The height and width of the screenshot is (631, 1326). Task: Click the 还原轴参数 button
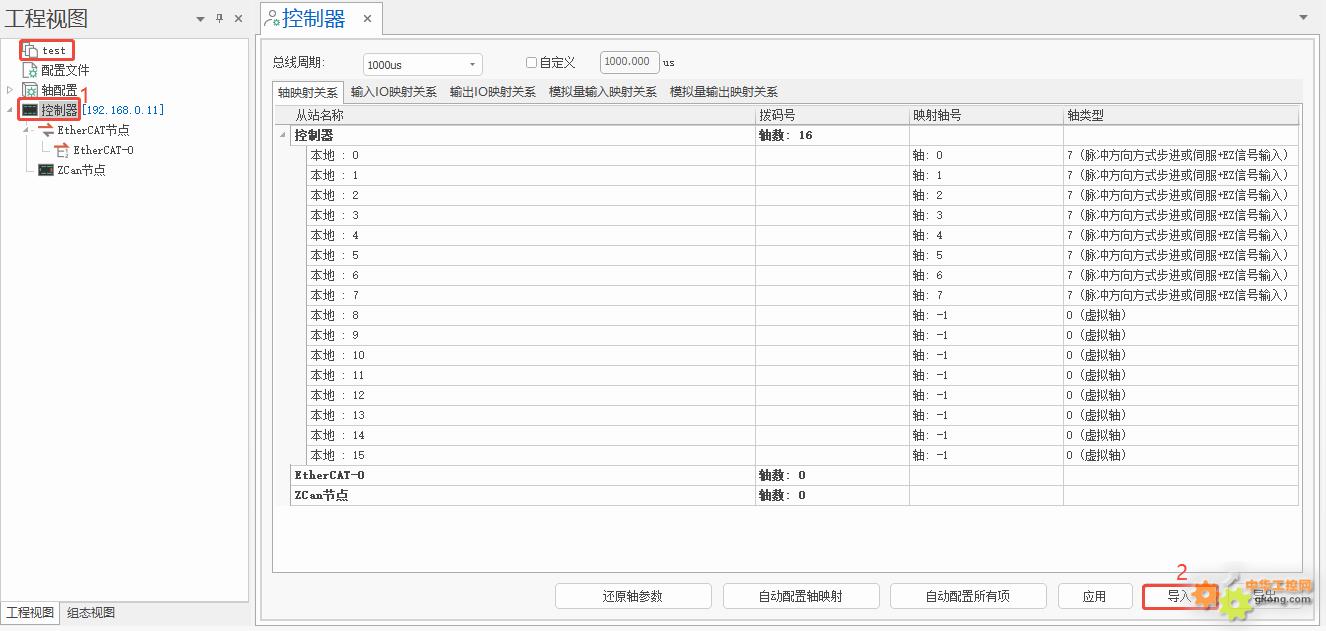[x=632, y=596]
